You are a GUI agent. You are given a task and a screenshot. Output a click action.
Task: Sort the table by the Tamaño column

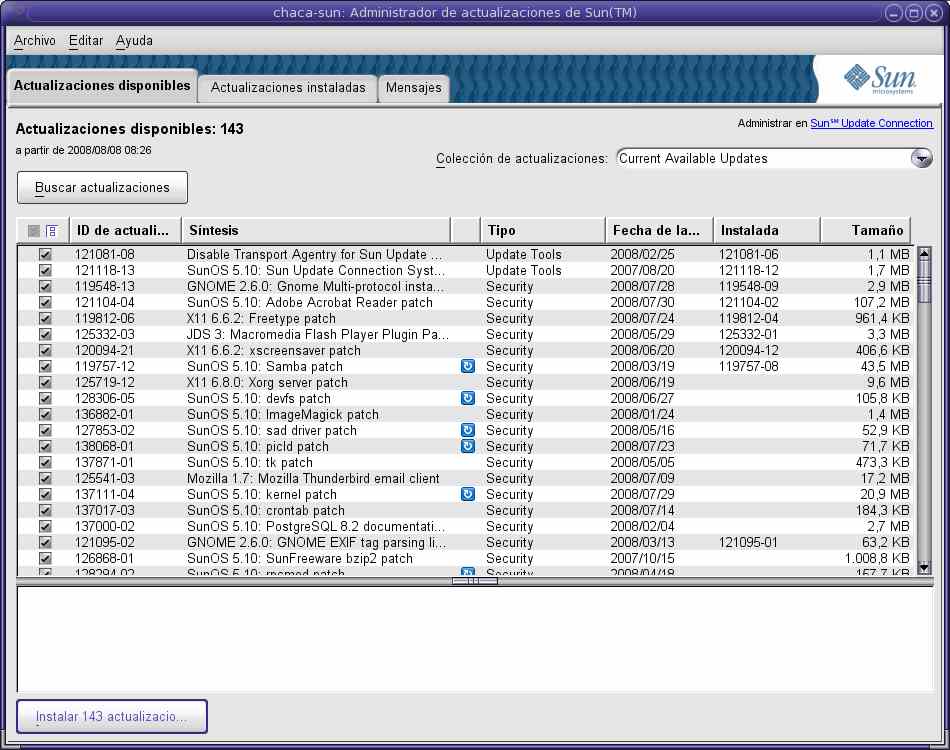point(865,231)
